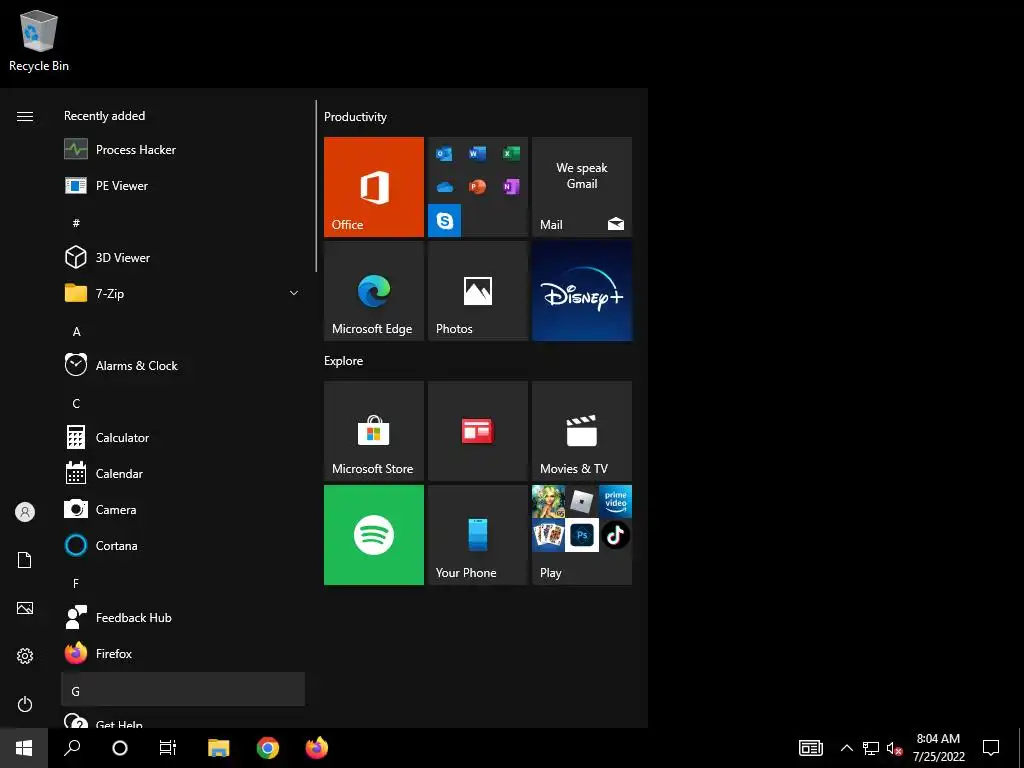Image resolution: width=1024 pixels, height=768 pixels.
Task: Open 3D Viewer app
Action: (183, 257)
